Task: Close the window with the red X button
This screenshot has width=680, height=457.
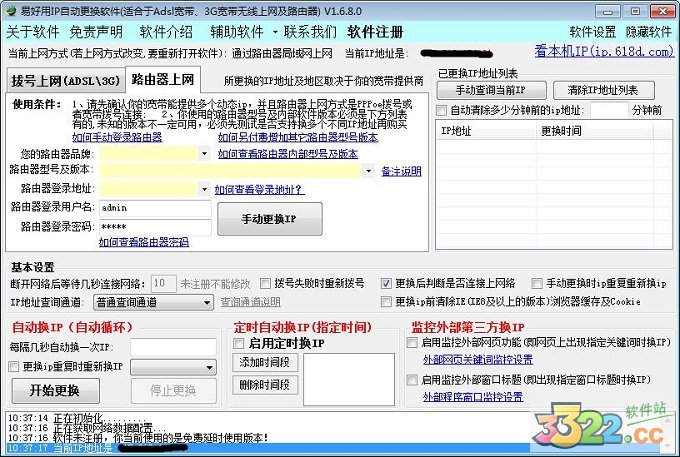Action: point(663,11)
